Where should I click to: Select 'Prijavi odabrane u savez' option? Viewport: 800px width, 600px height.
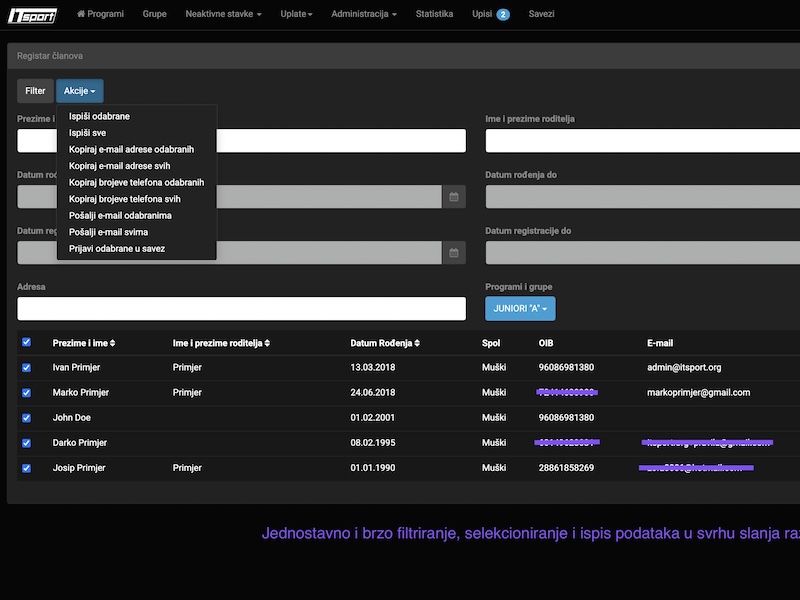pyautogui.click(x=117, y=248)
